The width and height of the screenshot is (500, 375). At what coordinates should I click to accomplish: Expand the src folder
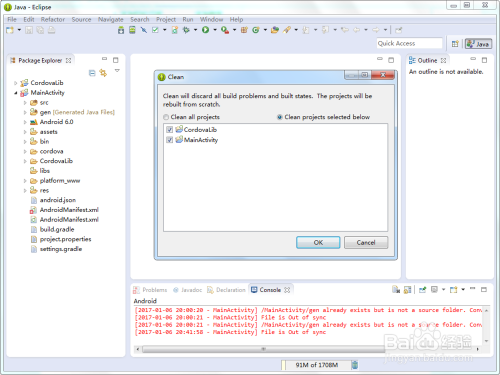pos(25,103)
